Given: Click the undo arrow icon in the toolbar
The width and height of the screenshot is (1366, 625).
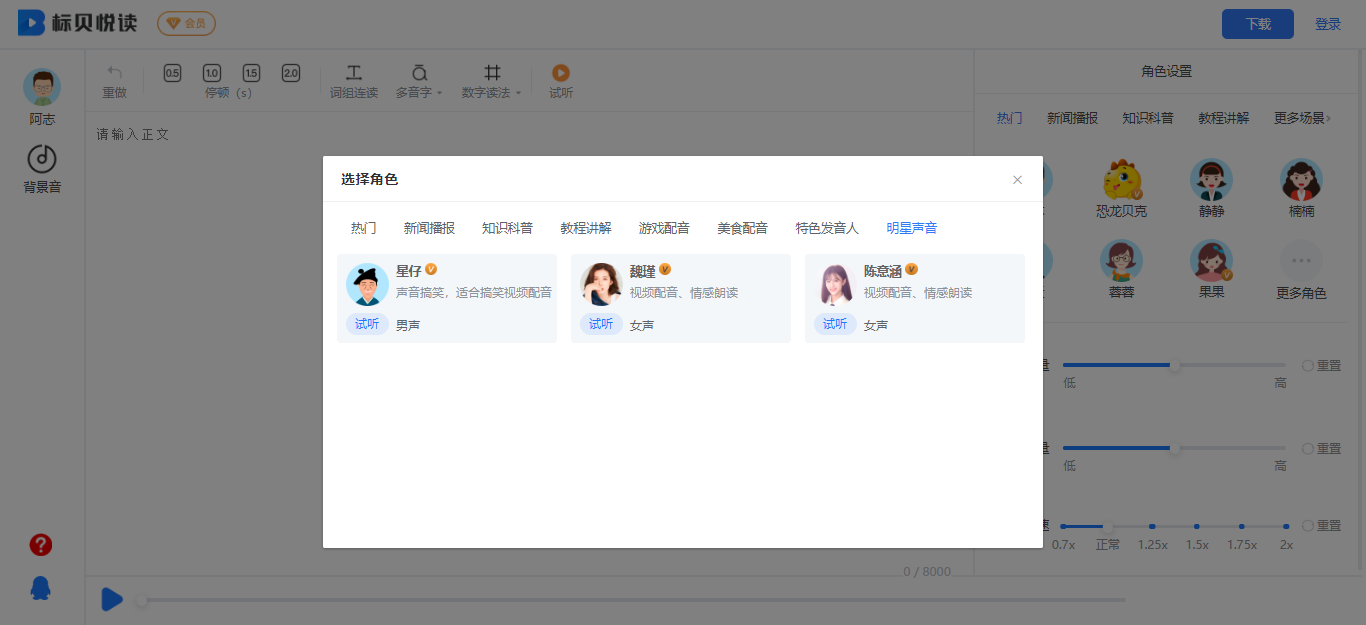Looking at the screenshot, I should click(x=114, y=73).
